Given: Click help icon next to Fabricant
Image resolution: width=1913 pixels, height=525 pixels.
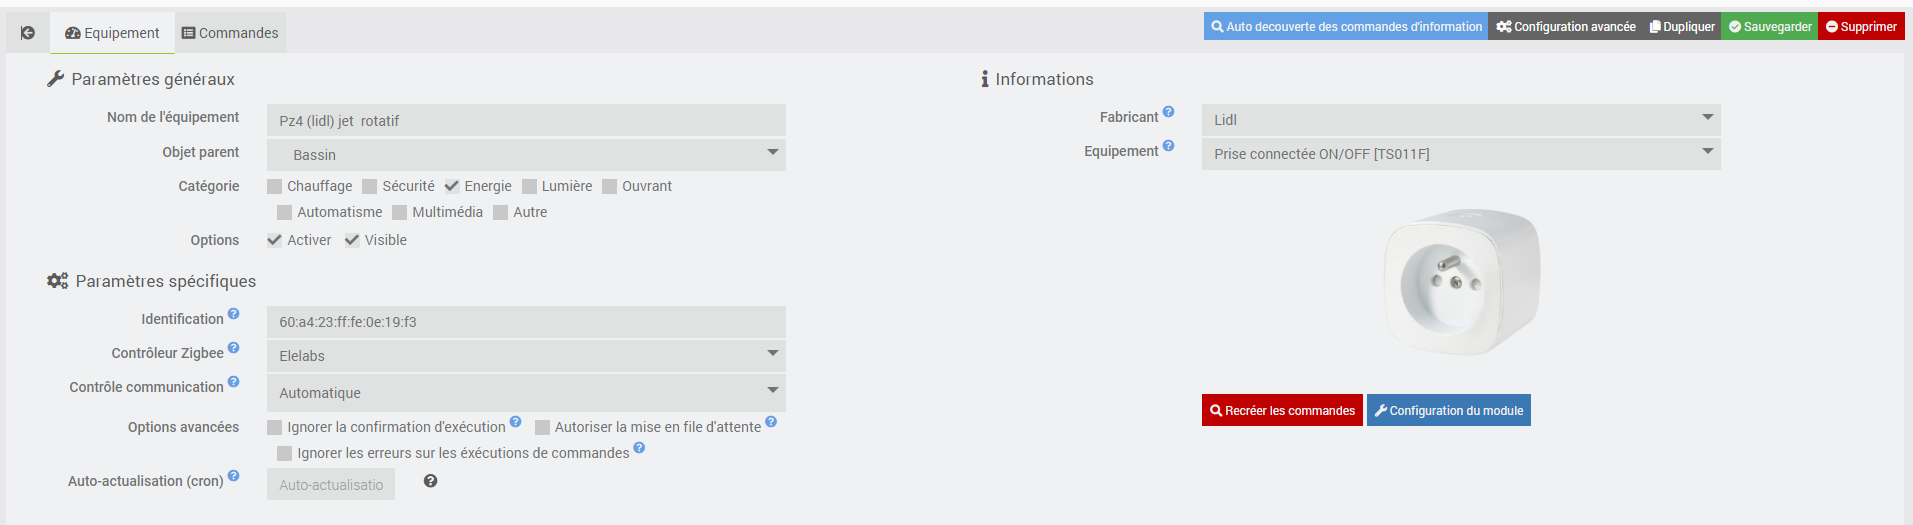Looking at the screenshot, I should [1168, 112].
